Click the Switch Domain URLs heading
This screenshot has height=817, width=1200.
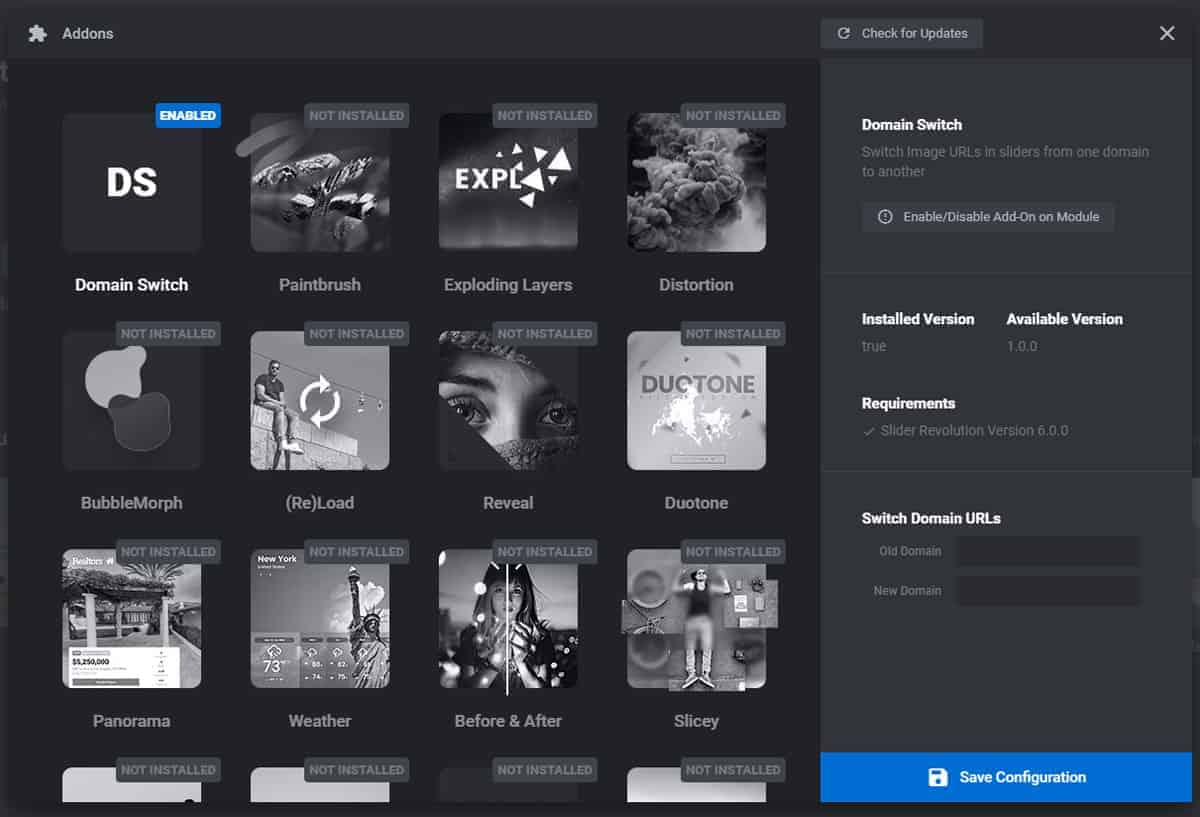(931, 518)
